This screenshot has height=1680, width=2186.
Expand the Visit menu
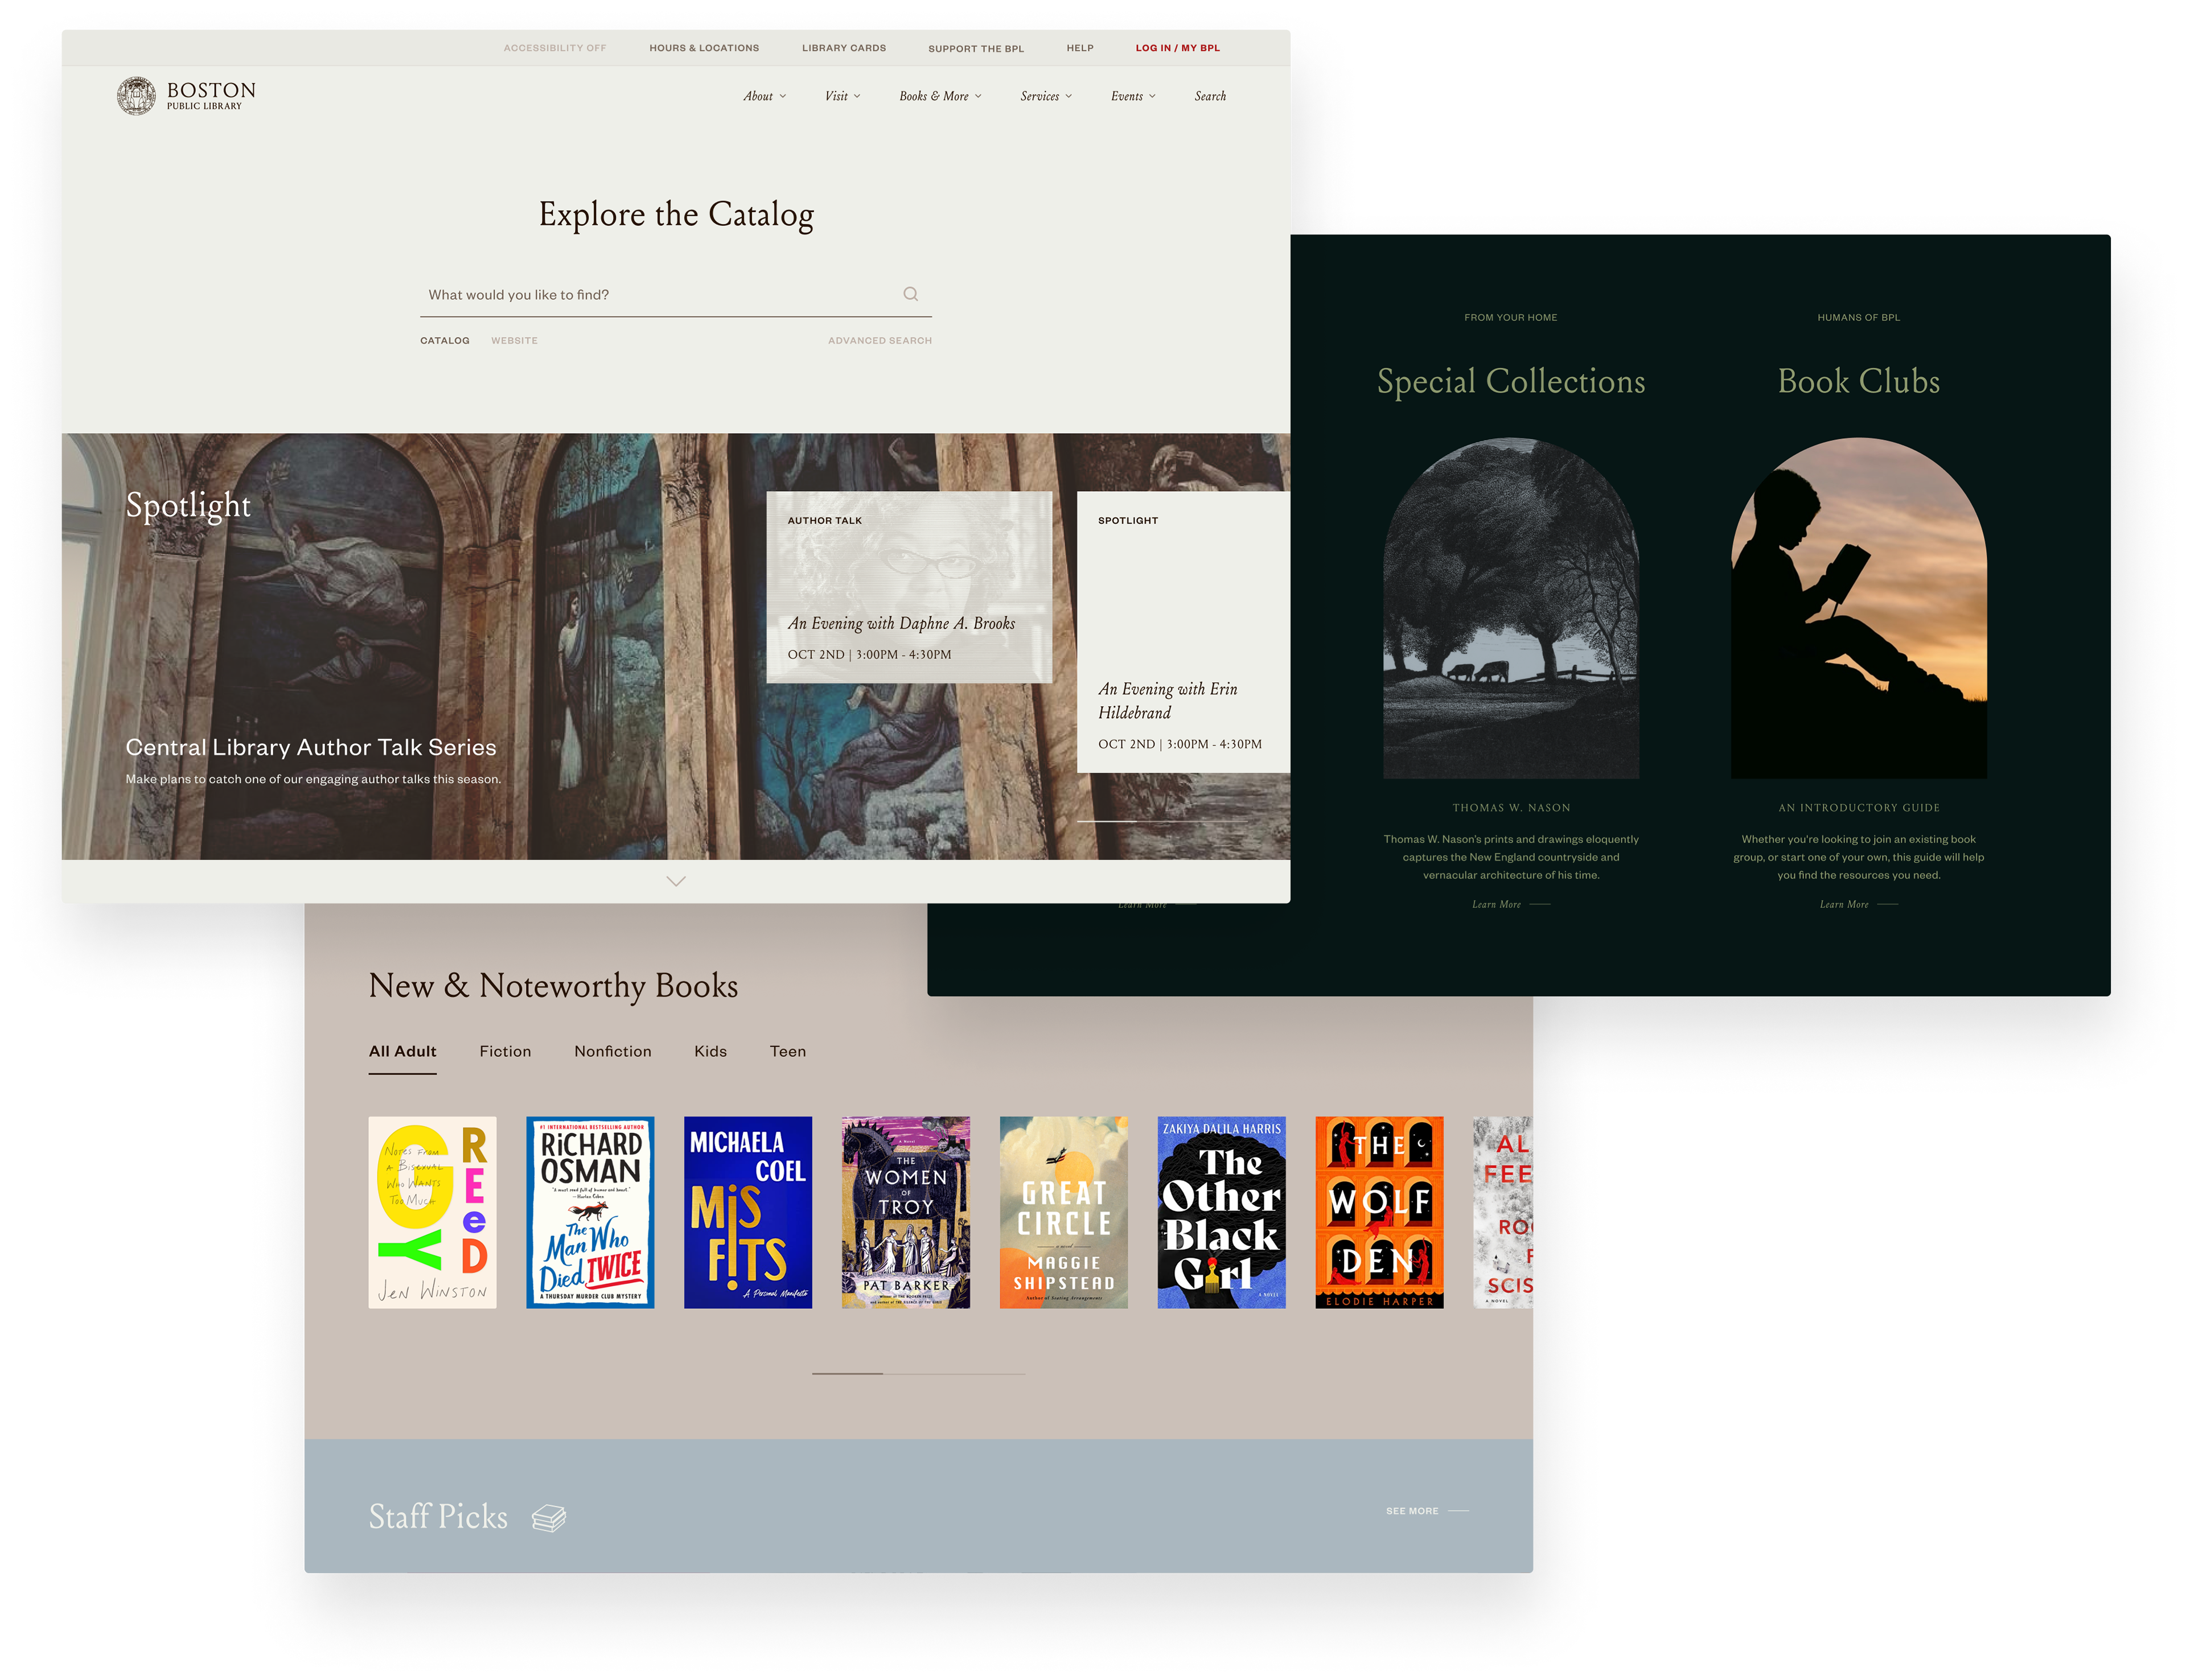click(x=842, y=96)
